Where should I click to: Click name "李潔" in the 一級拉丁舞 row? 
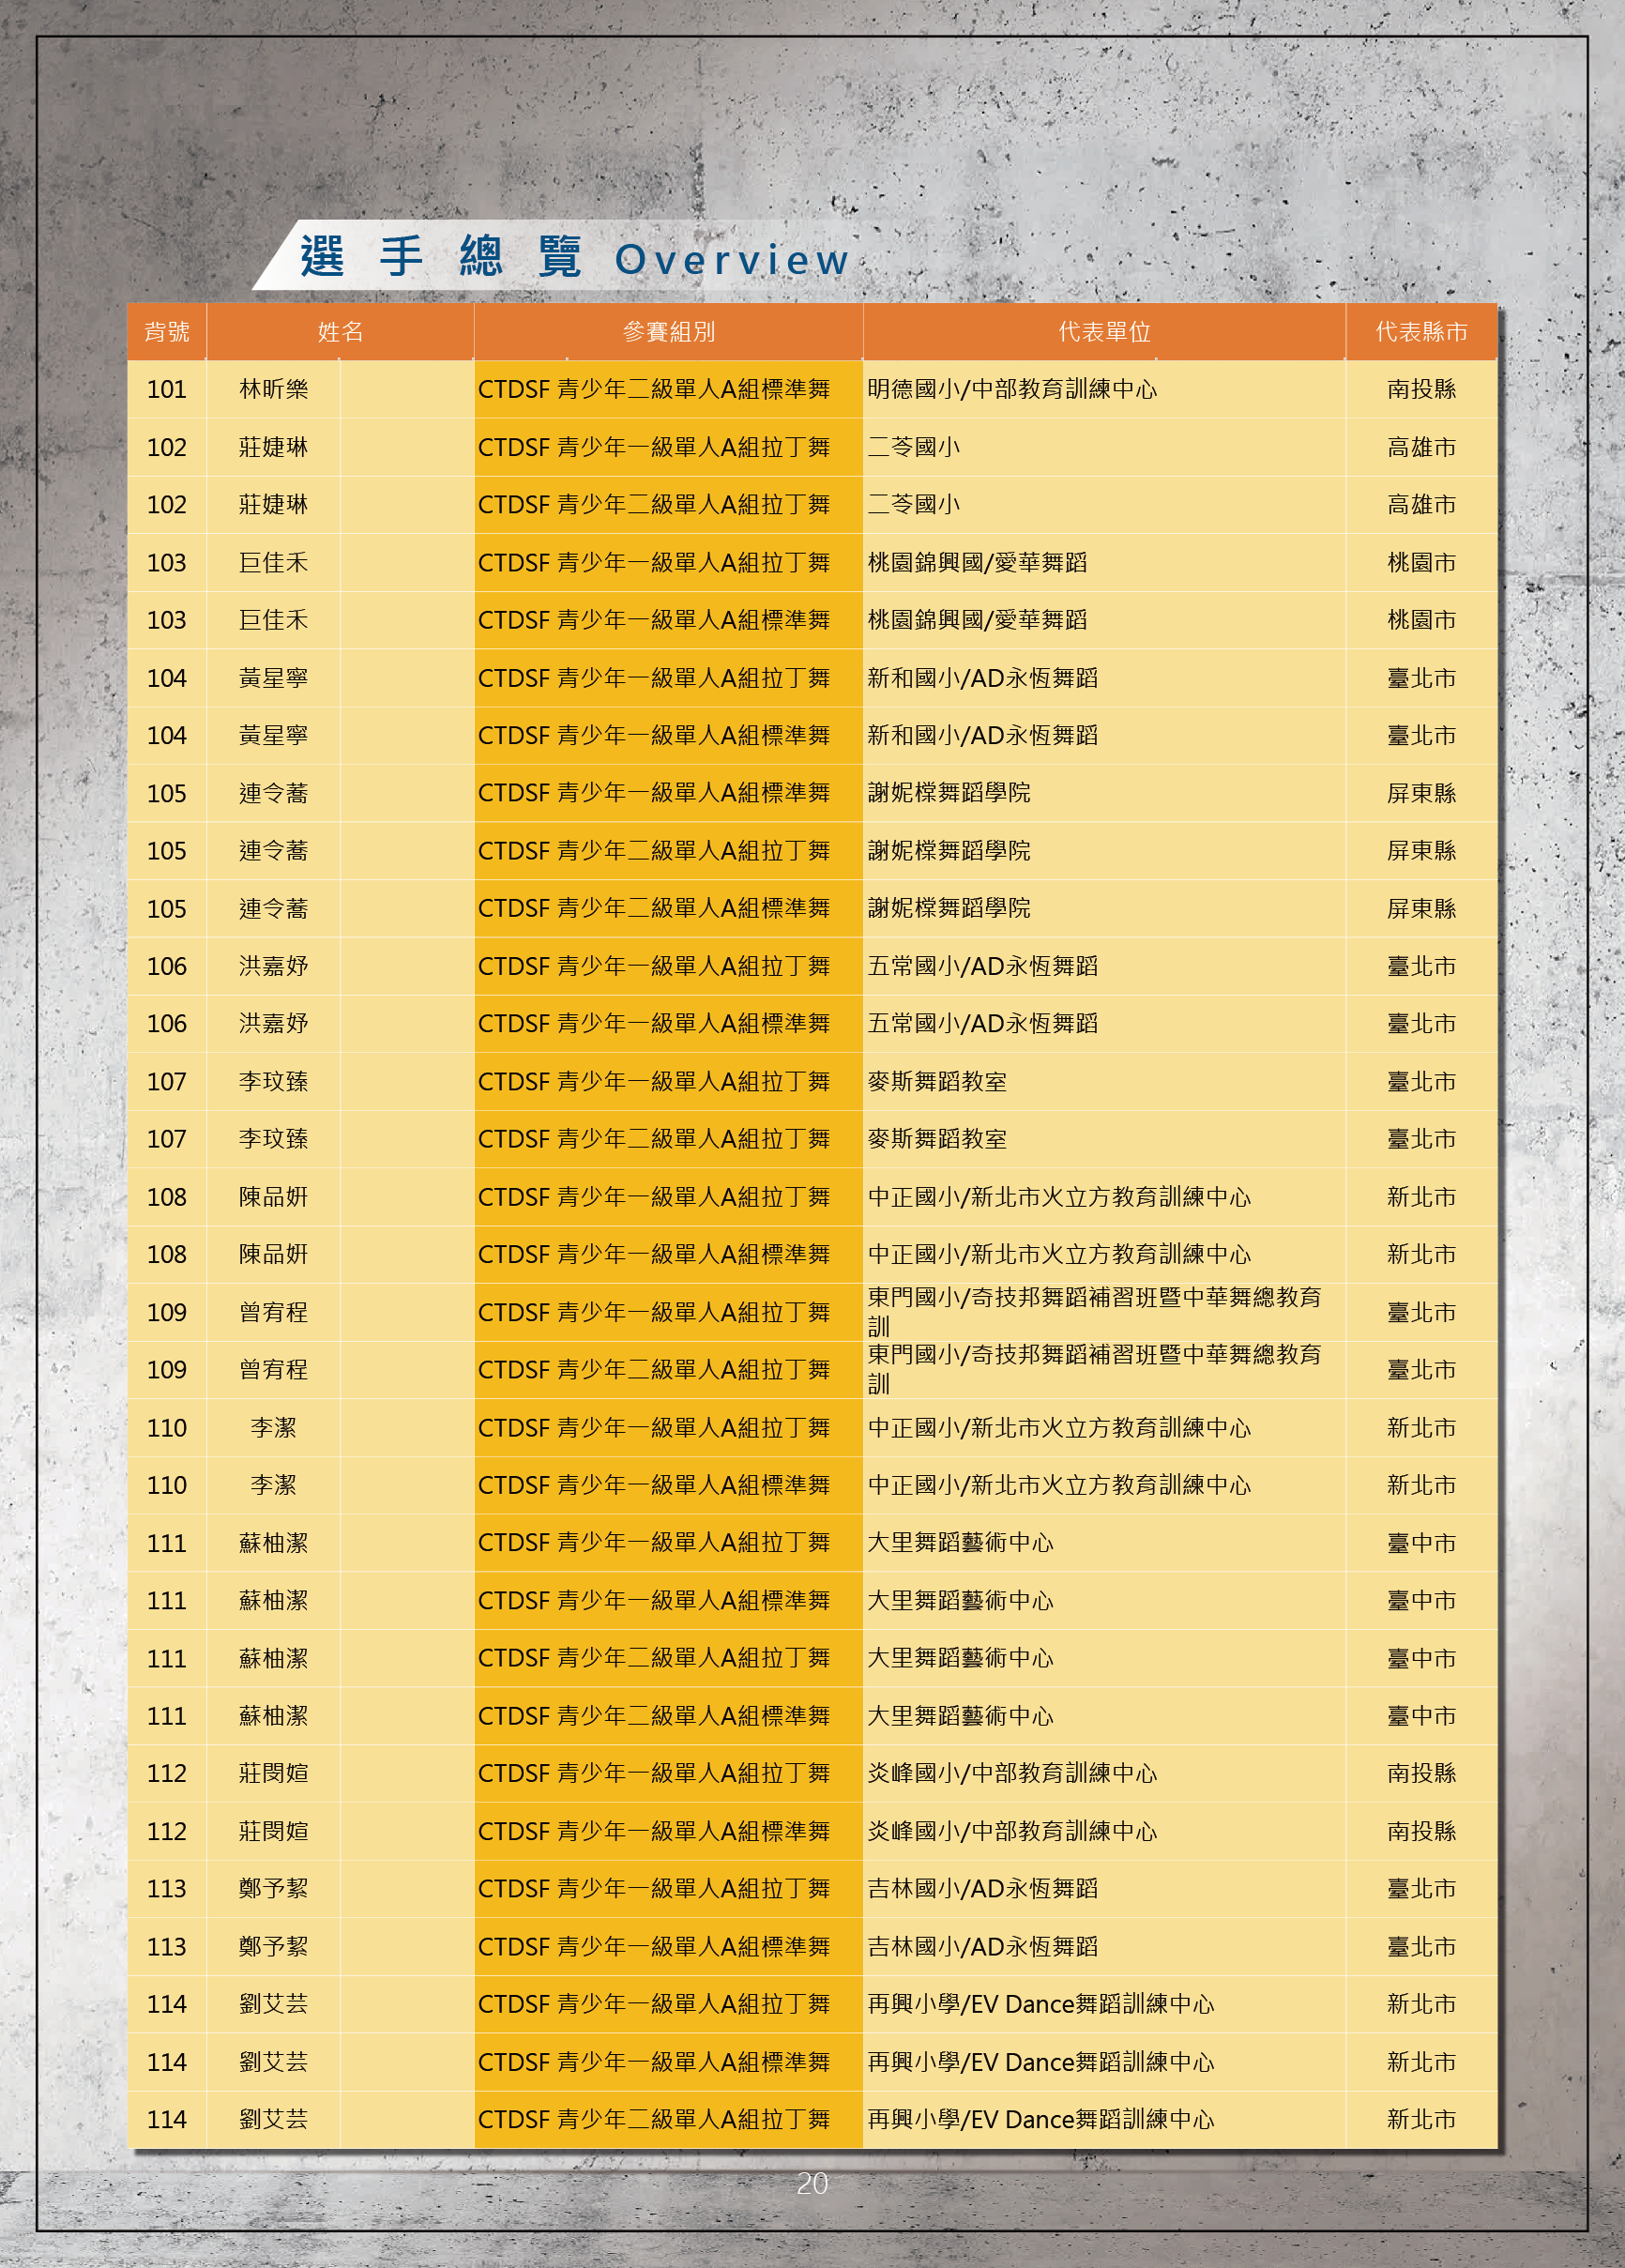point(273,1428)
